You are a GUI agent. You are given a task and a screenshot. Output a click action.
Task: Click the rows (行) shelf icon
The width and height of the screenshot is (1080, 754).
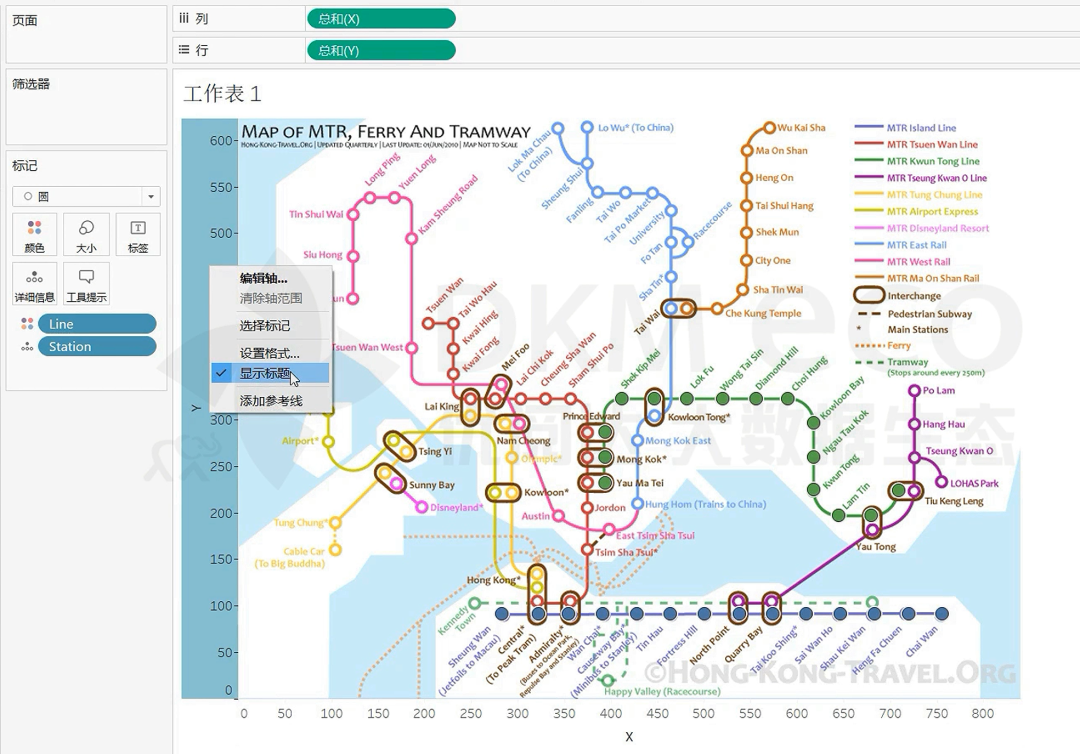click(x=184, y=50)
